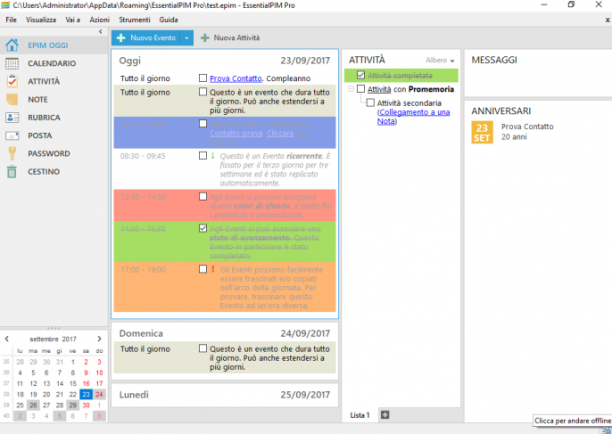
Task: Select day 10 in mini calendar
Action: [x=99, y=372]
